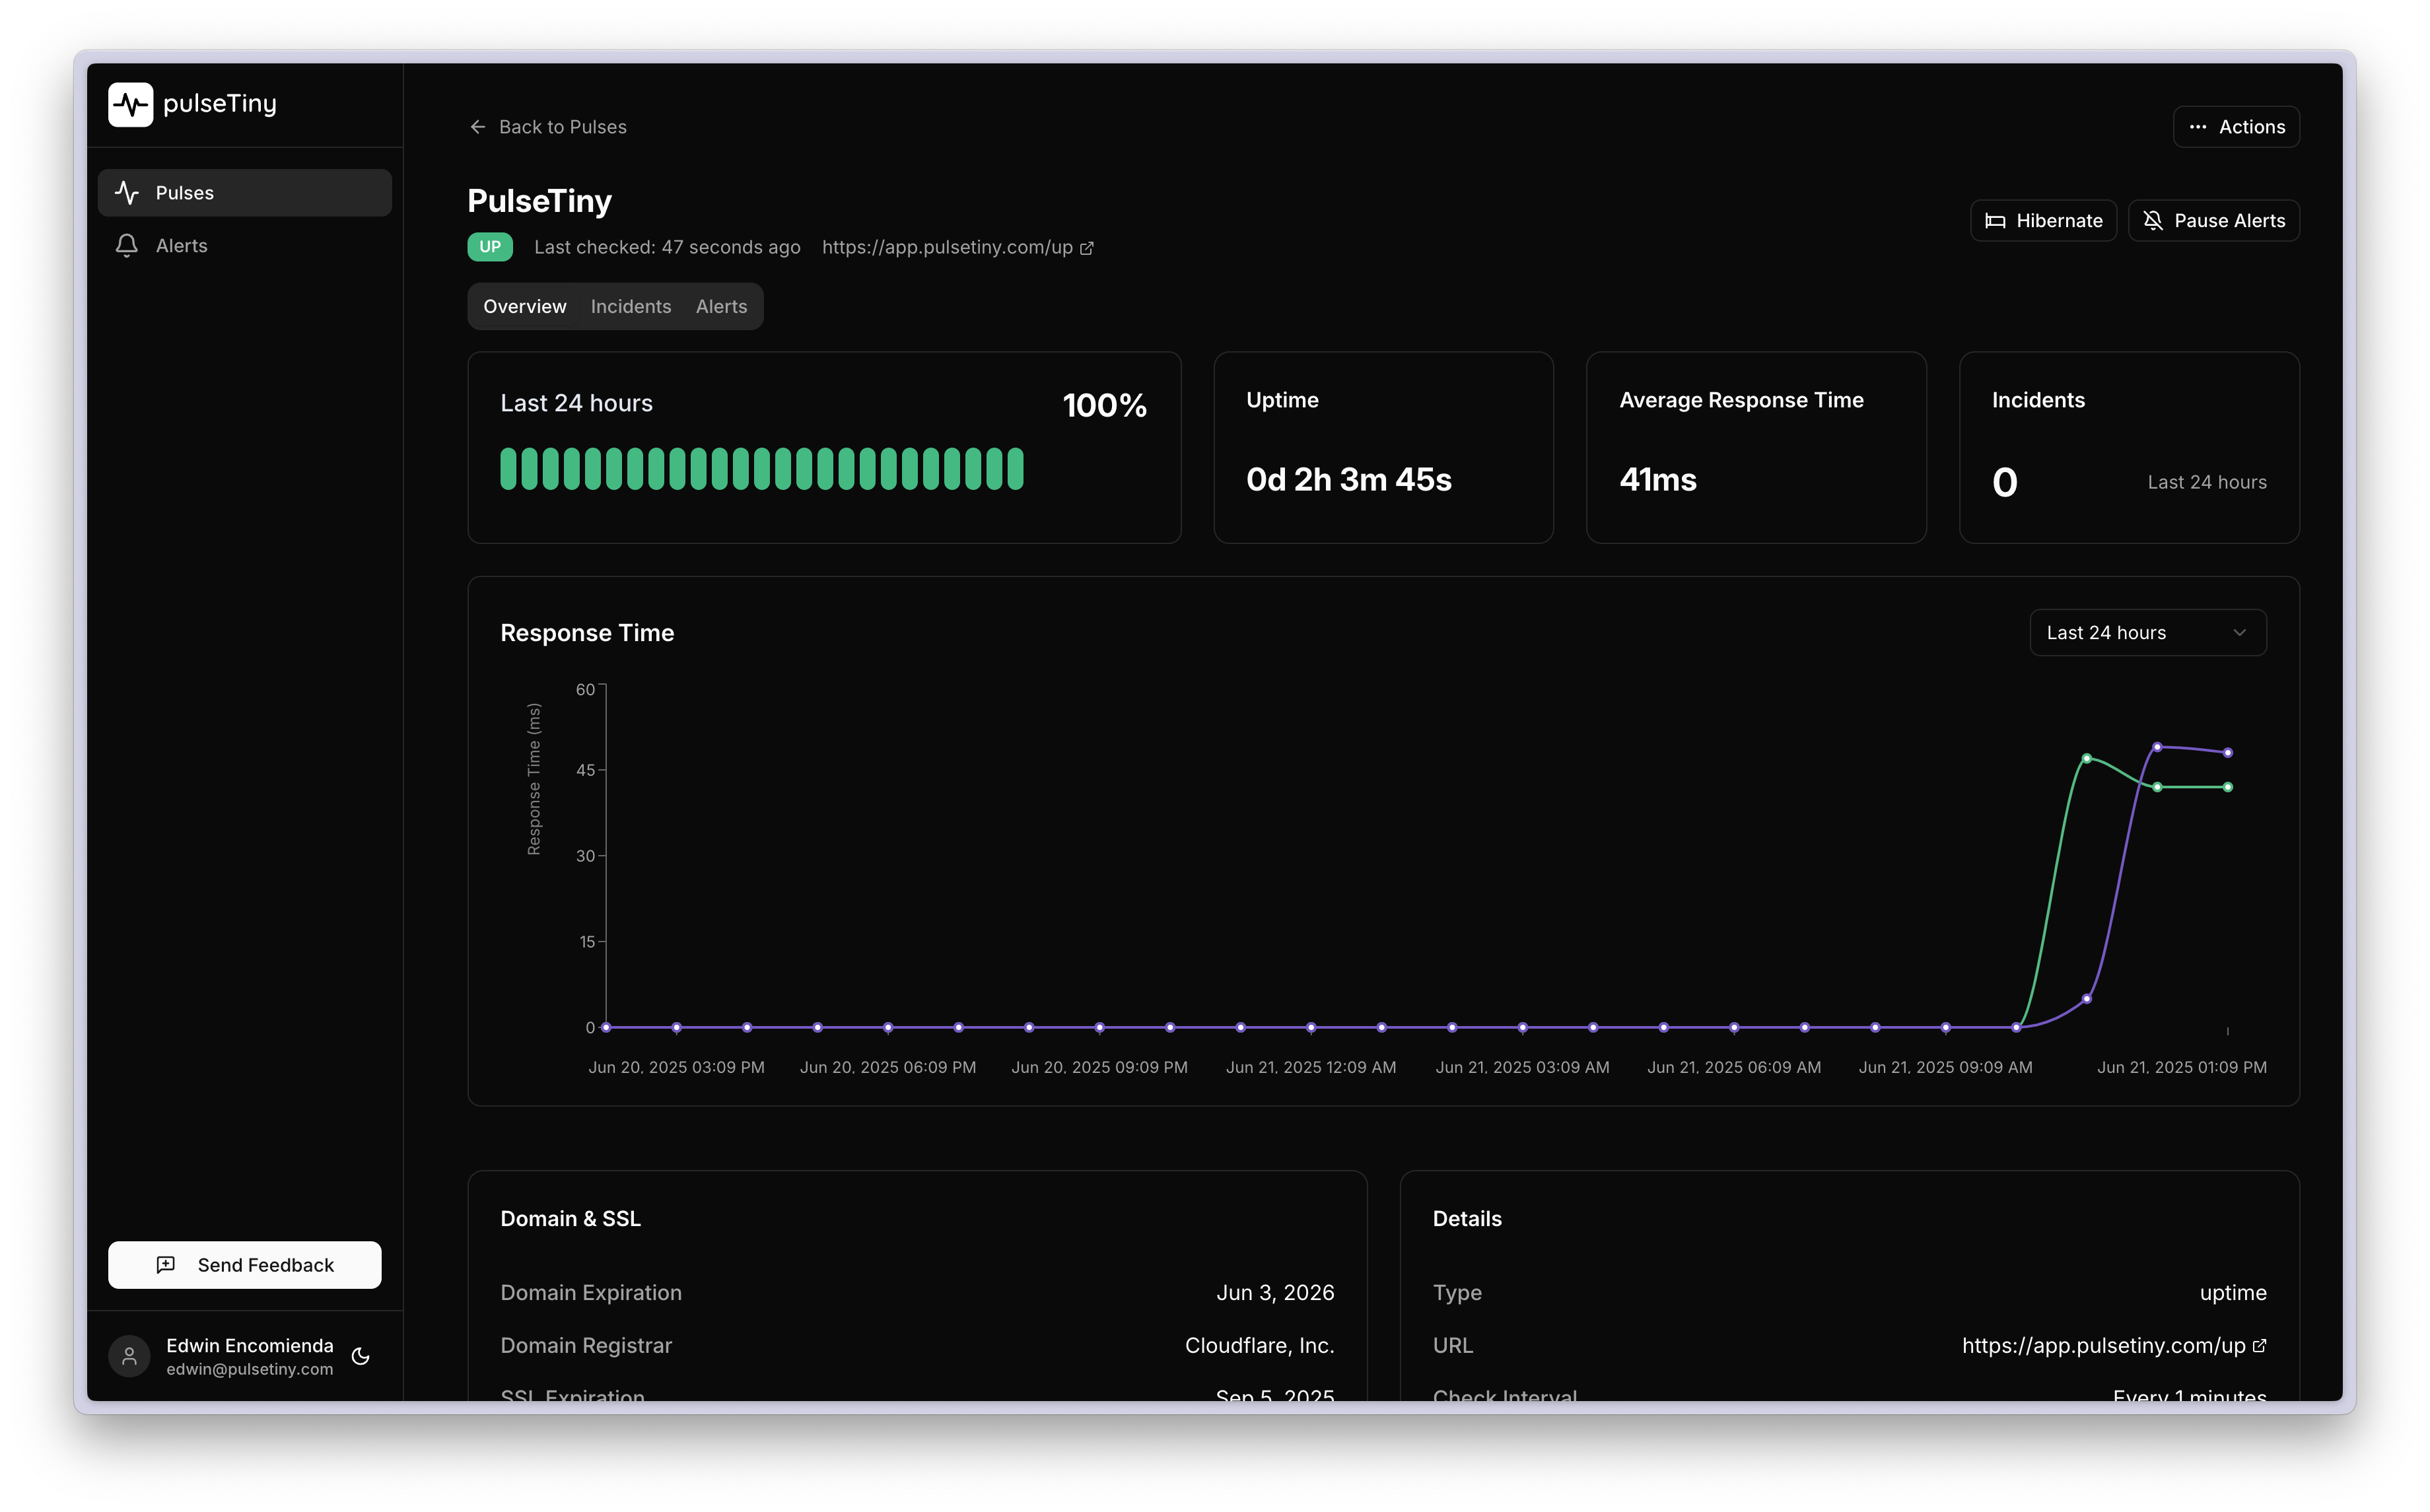Click the Send Feedback button

[x=245, y=1265]
